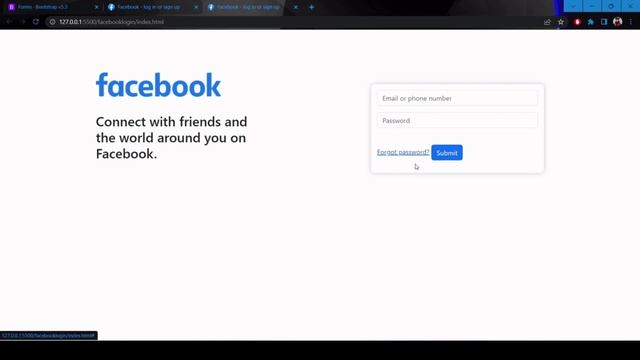640x360 pixels.
Task: Select the active third Facebook tab
Action: pyautogui.click(x=252, y=7)
